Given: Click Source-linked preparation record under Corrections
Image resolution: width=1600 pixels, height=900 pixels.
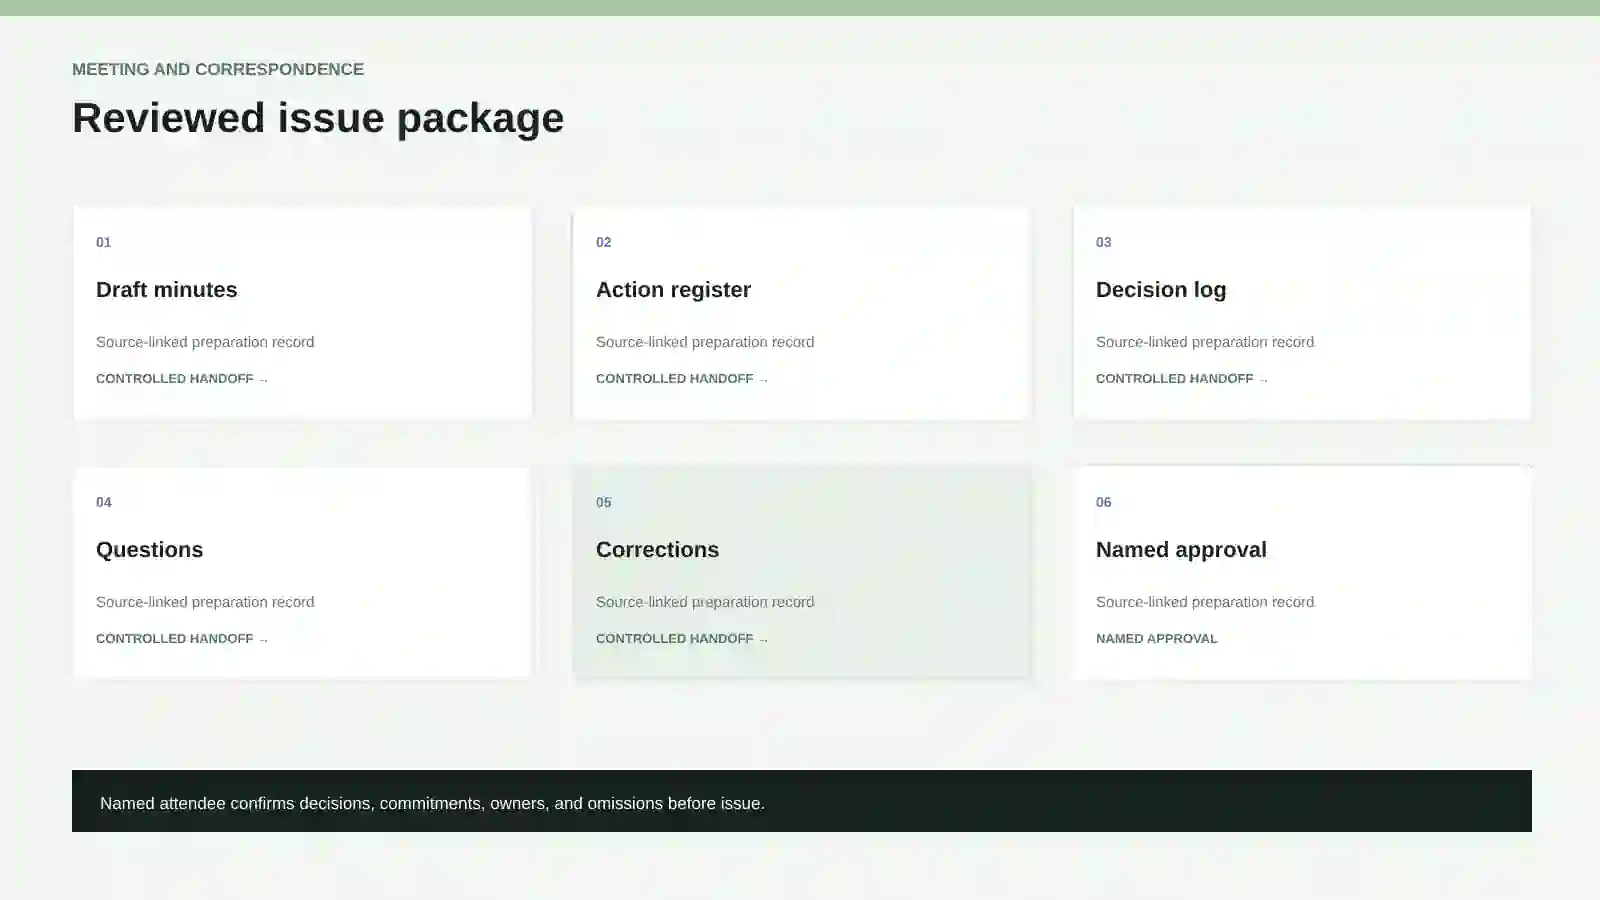Looking at the screenshot, I should [x=705, y=602].
